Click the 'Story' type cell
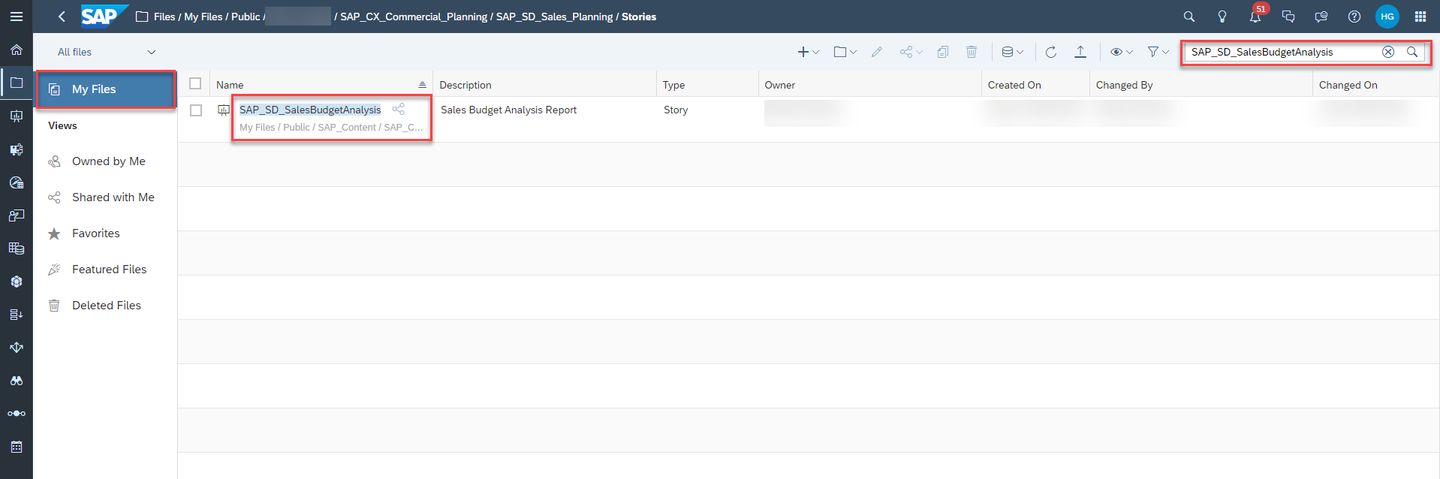 [x=676, y=110]
